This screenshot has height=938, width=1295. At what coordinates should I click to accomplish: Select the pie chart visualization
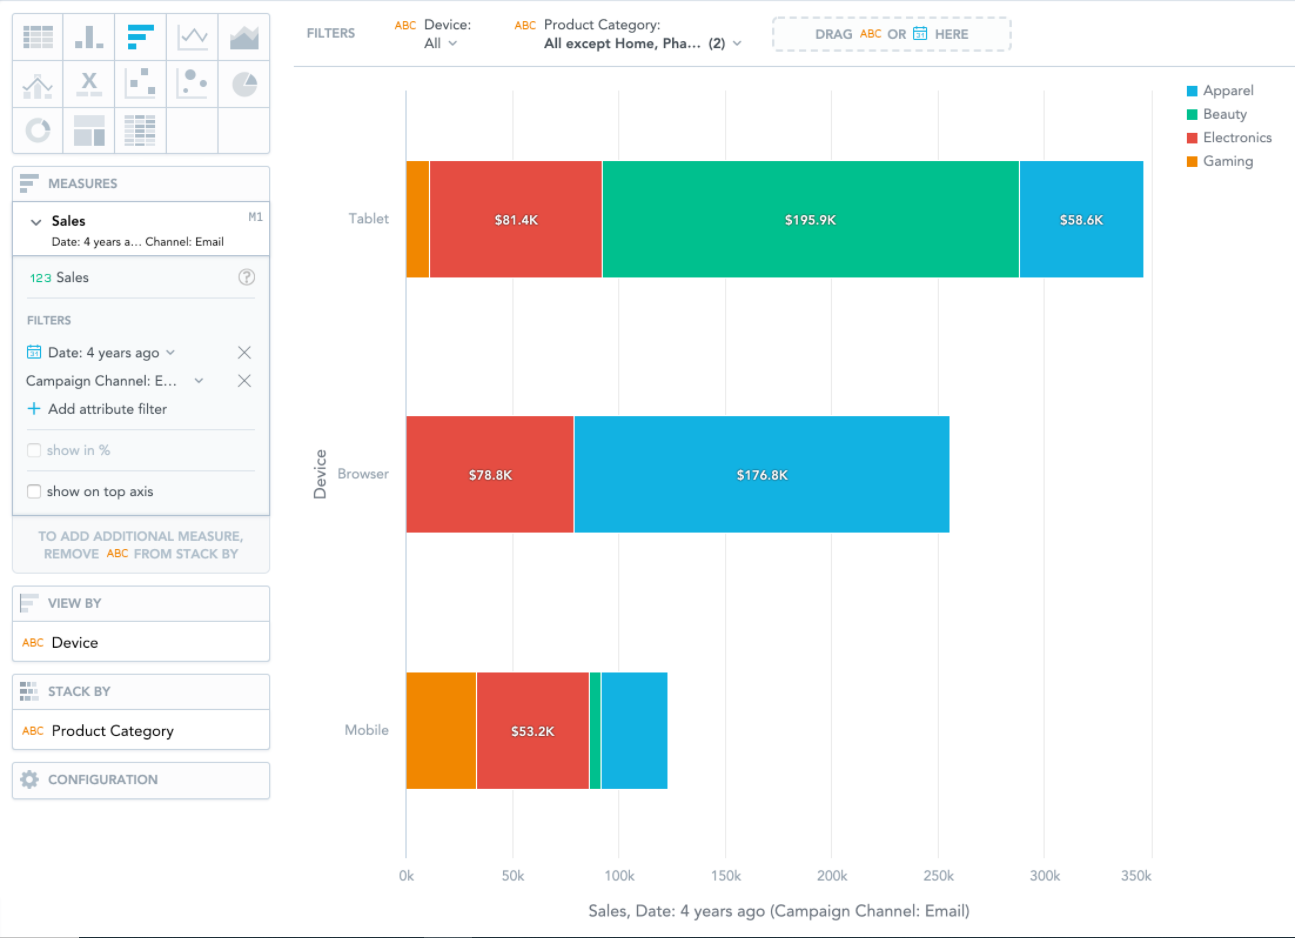coord(244,85)
